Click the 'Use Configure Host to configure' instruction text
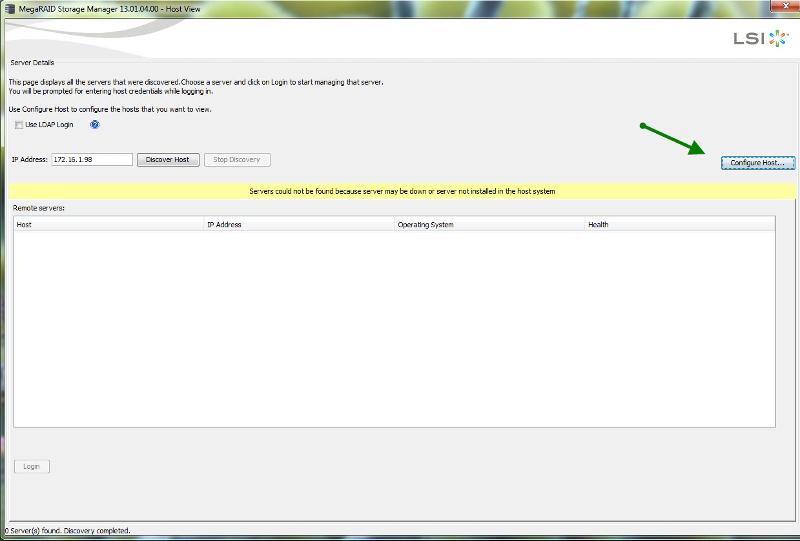Image resolution: width=800 pixels, height=541 pixels. point(110,109)
